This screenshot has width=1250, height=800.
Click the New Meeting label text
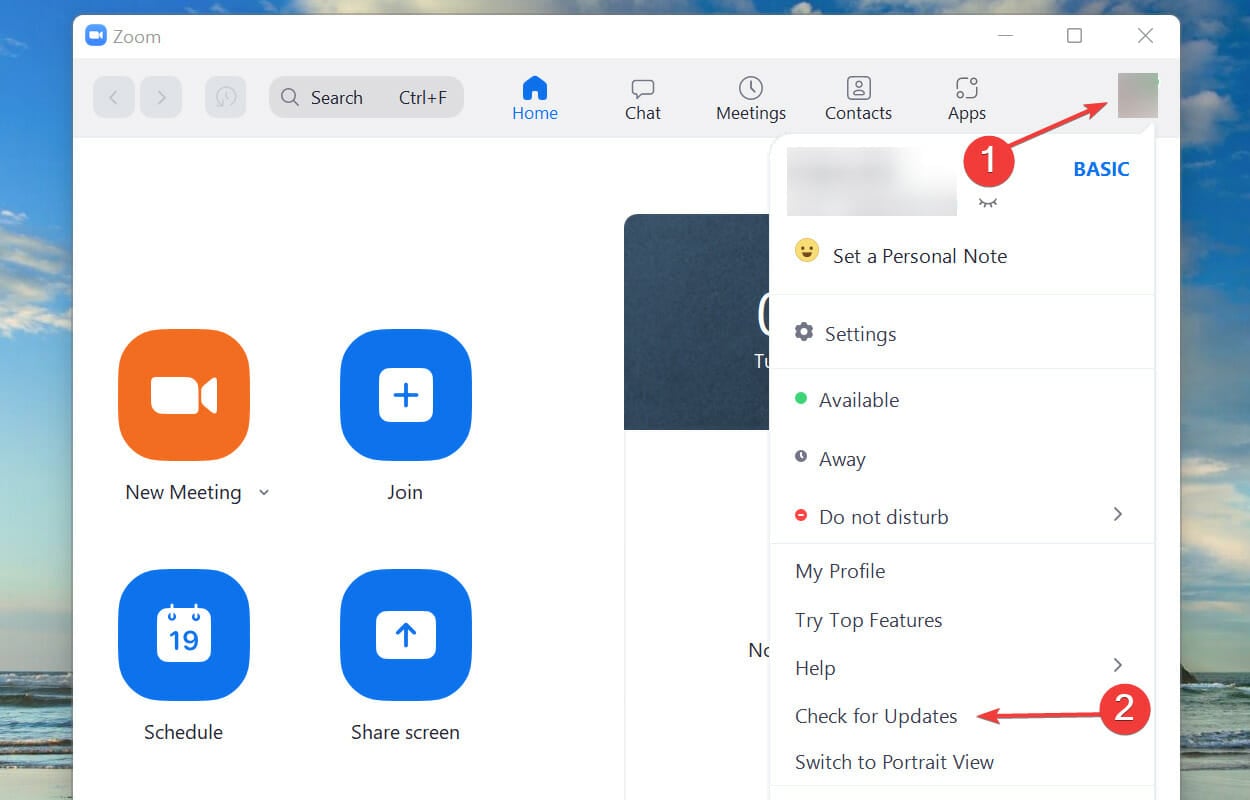coord(183,492)
